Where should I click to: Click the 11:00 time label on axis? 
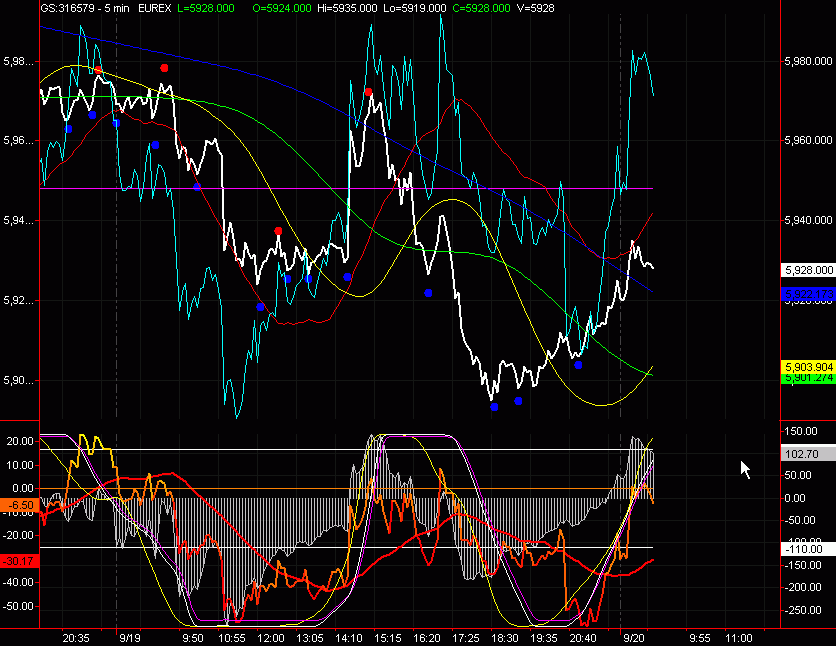coord(738,637)
